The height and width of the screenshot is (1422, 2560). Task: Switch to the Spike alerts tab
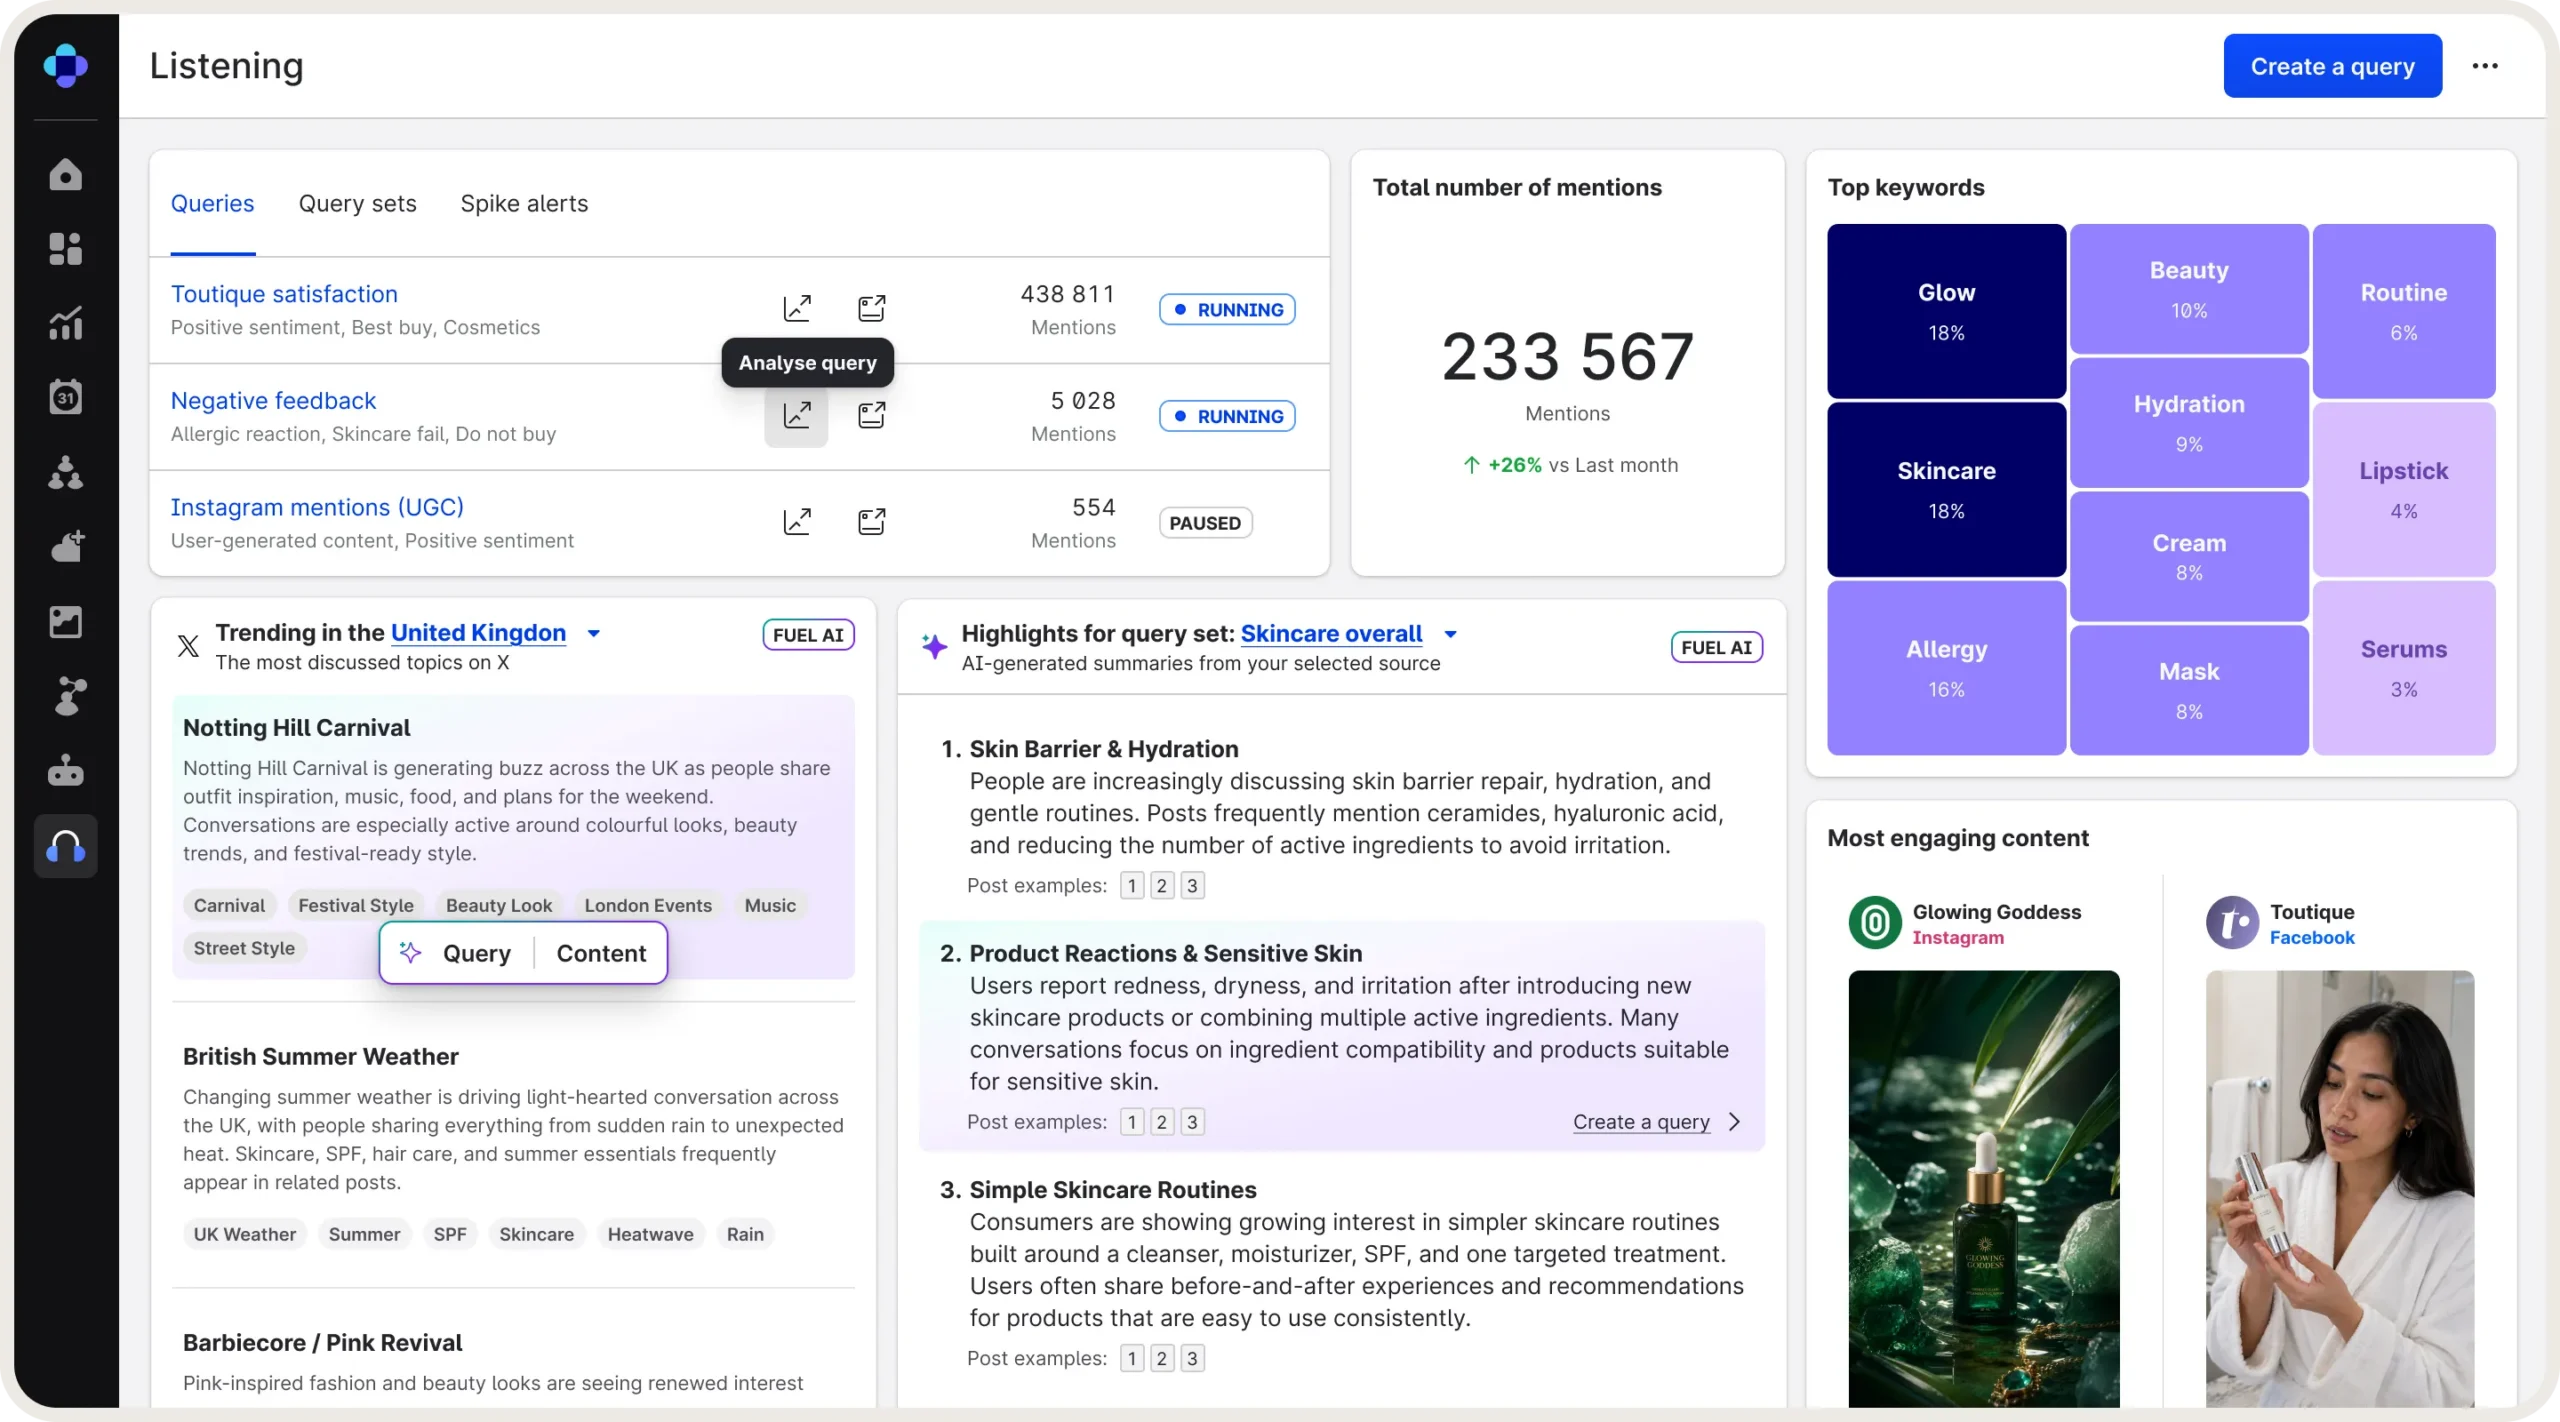(524, 204)
